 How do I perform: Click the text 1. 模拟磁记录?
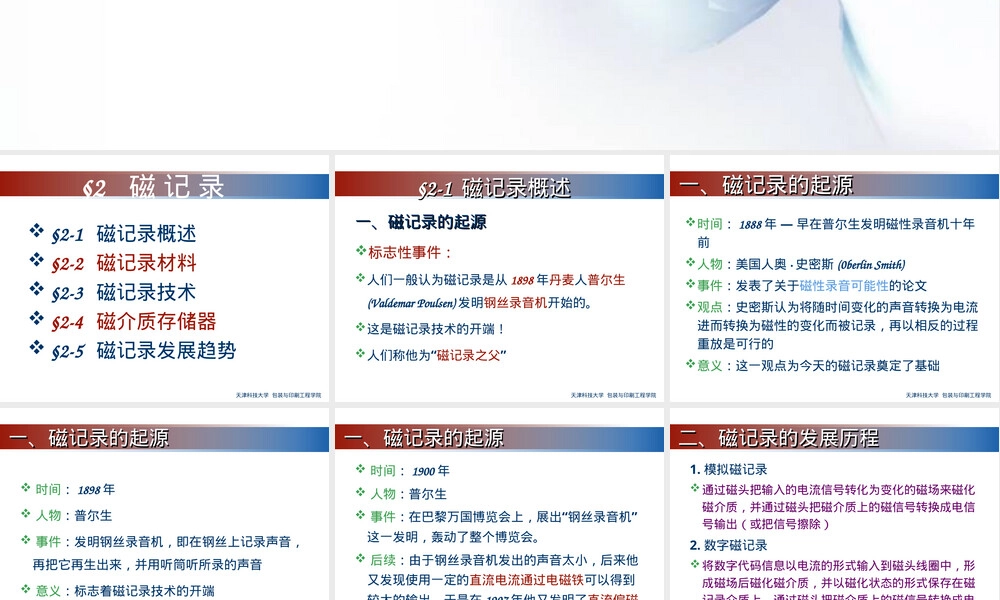pos(729,469)
